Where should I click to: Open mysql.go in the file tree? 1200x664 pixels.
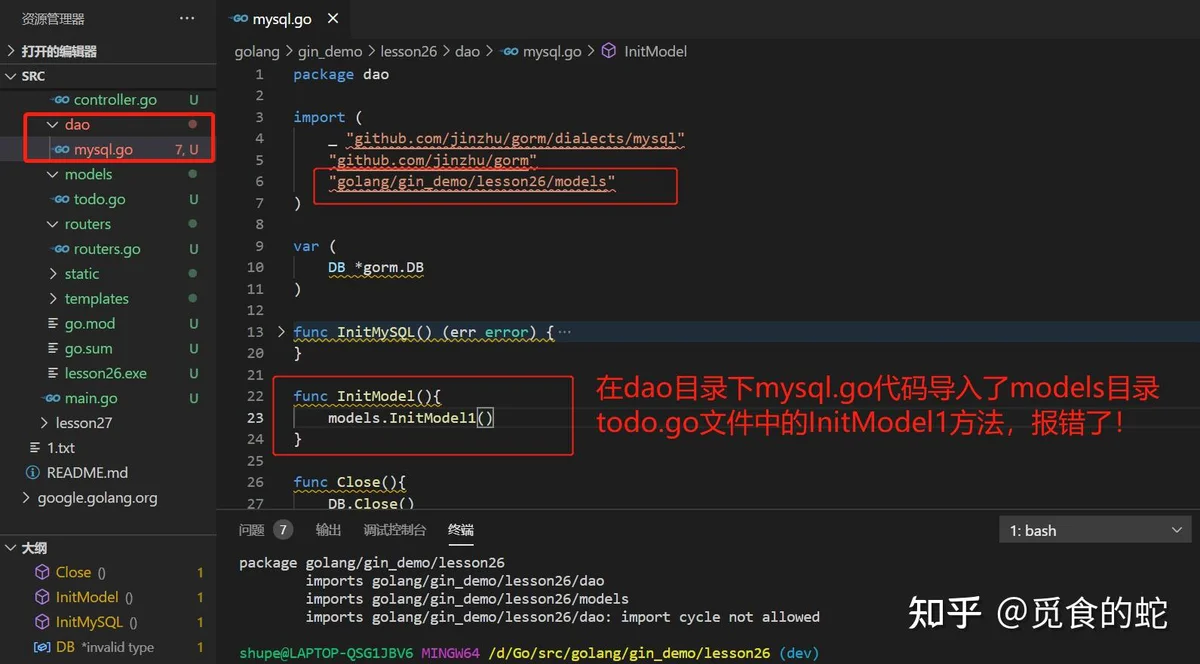click(103, 150)
